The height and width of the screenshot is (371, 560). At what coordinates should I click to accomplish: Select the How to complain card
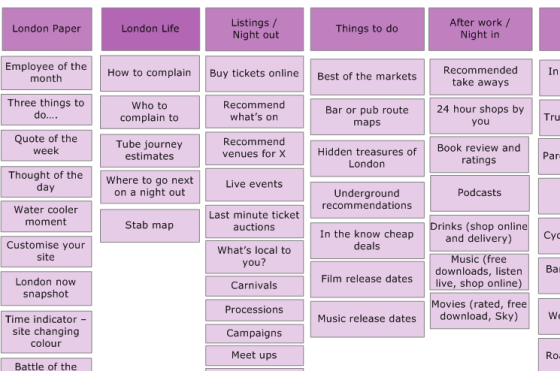[x=150, y=73]
